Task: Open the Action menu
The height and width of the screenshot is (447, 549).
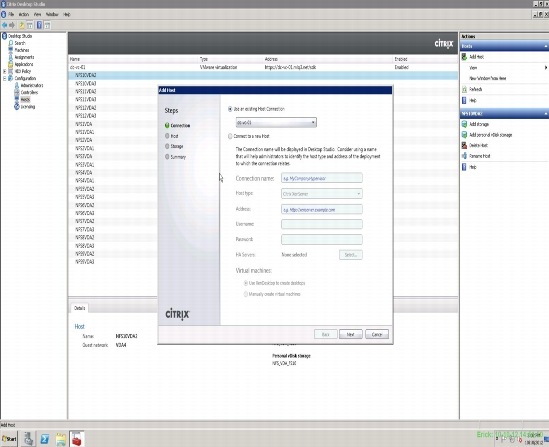Action: [23, 14]
